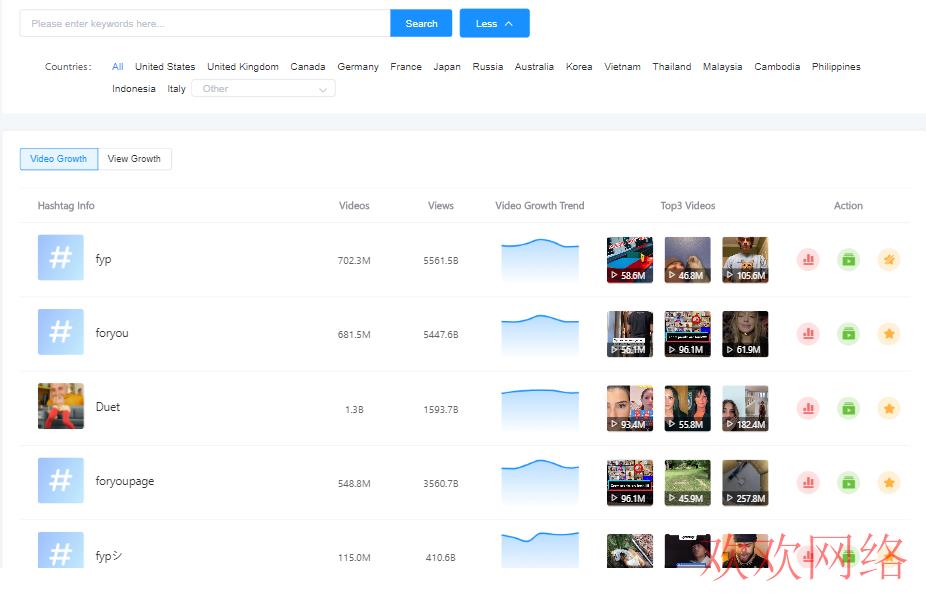The height and width of the screenshot is (597, 926).
Task: Click foryou videos value 681.5M
Action: pyautogui.click(x=354, y=335)
